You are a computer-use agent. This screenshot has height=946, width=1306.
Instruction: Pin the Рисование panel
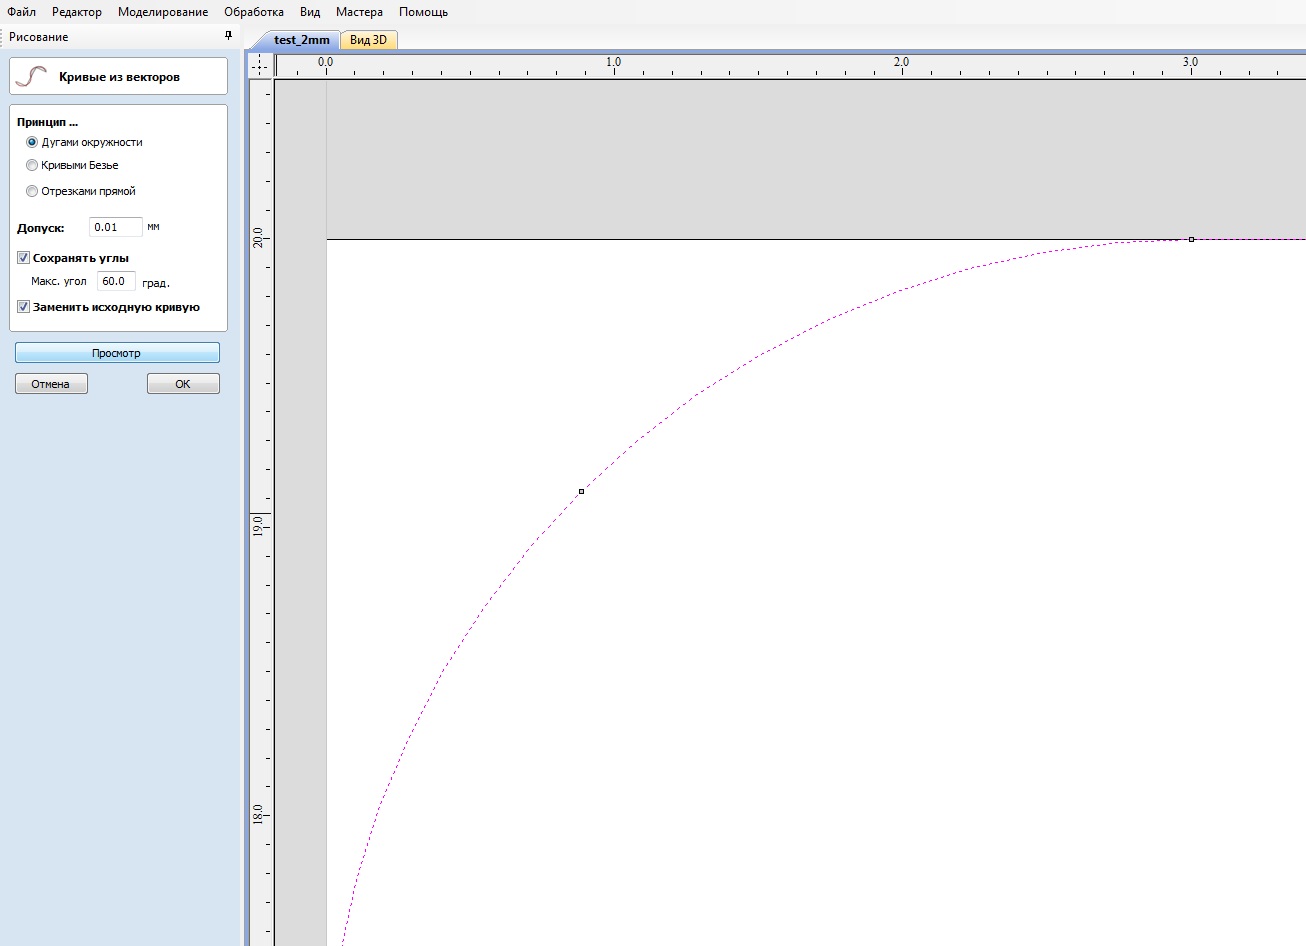tap(228, 36)
